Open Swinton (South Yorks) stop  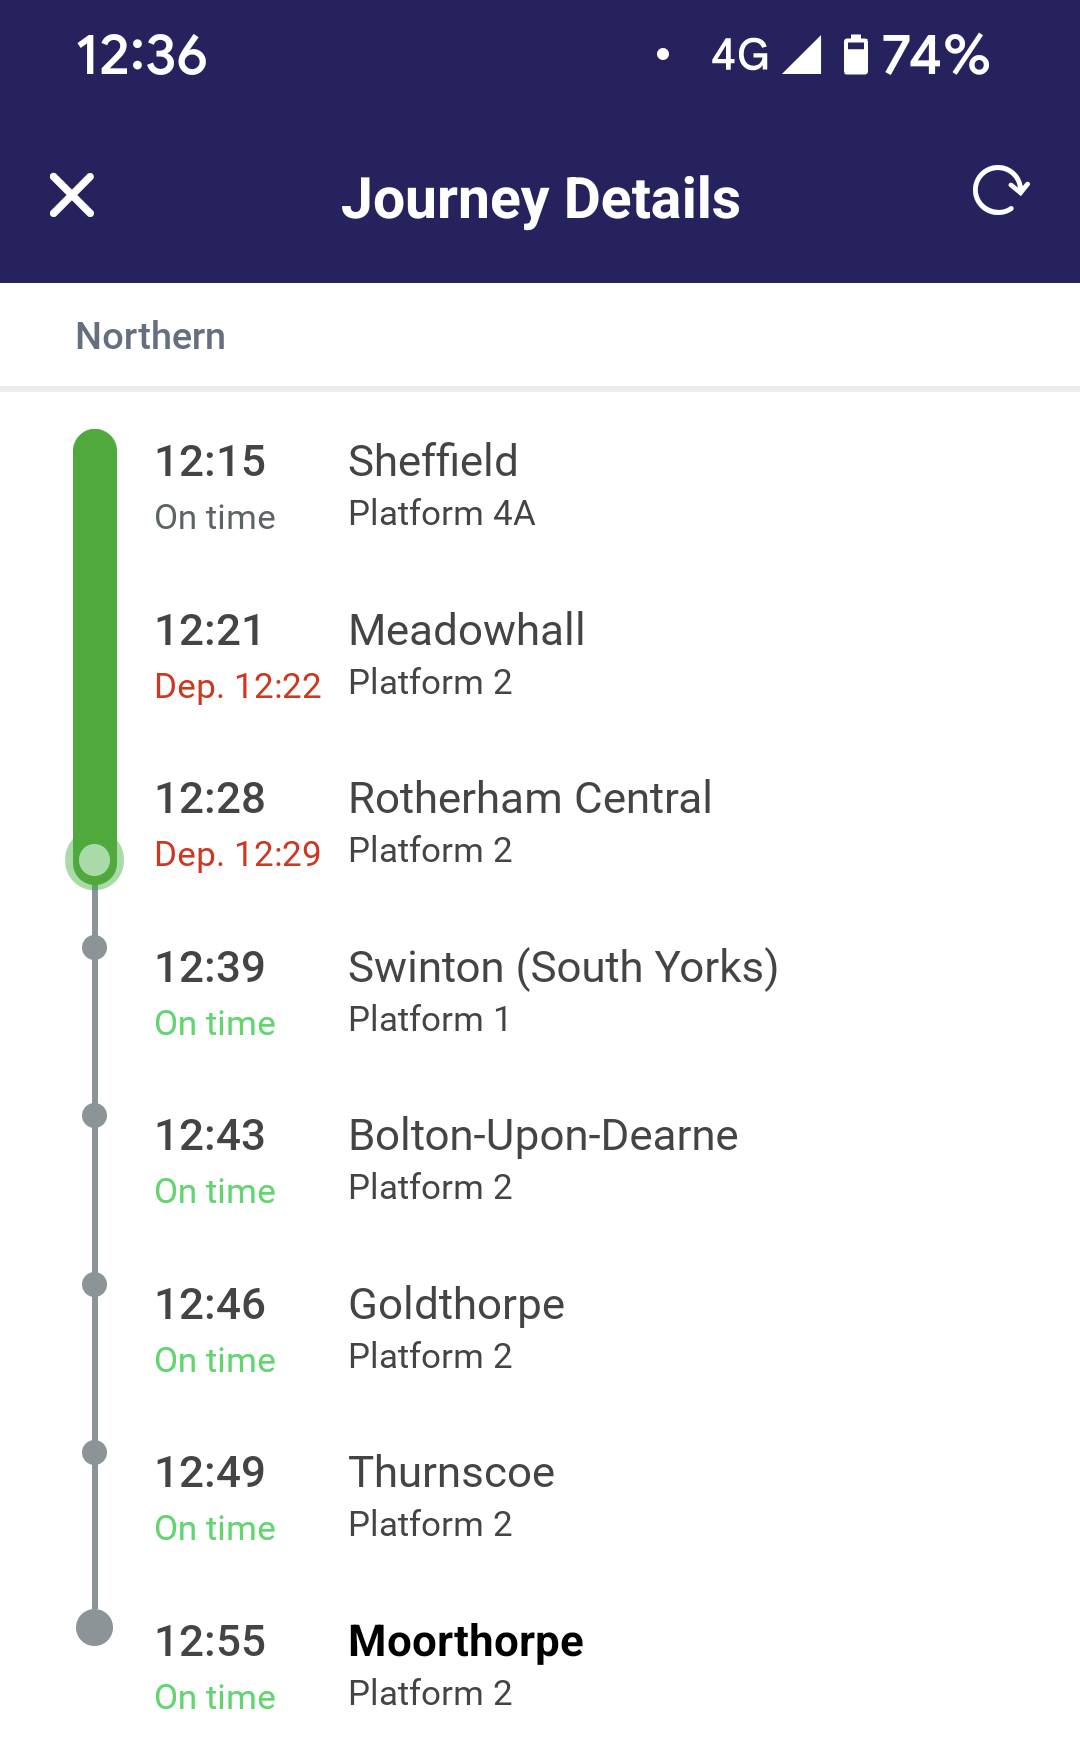pos(563,968)
